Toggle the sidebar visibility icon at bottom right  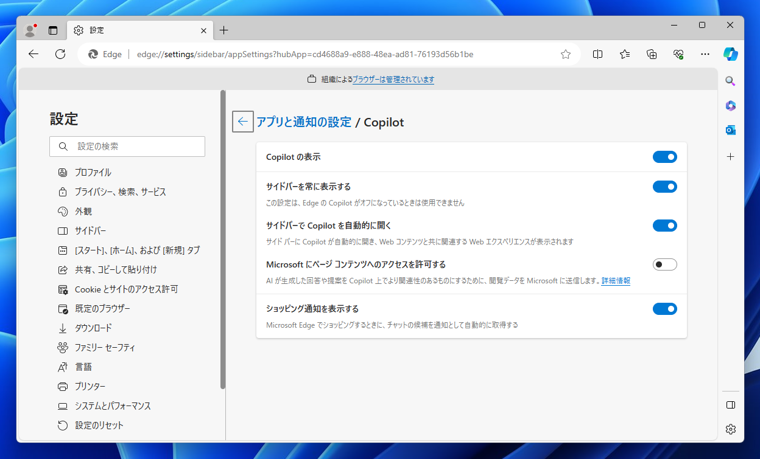730,405
